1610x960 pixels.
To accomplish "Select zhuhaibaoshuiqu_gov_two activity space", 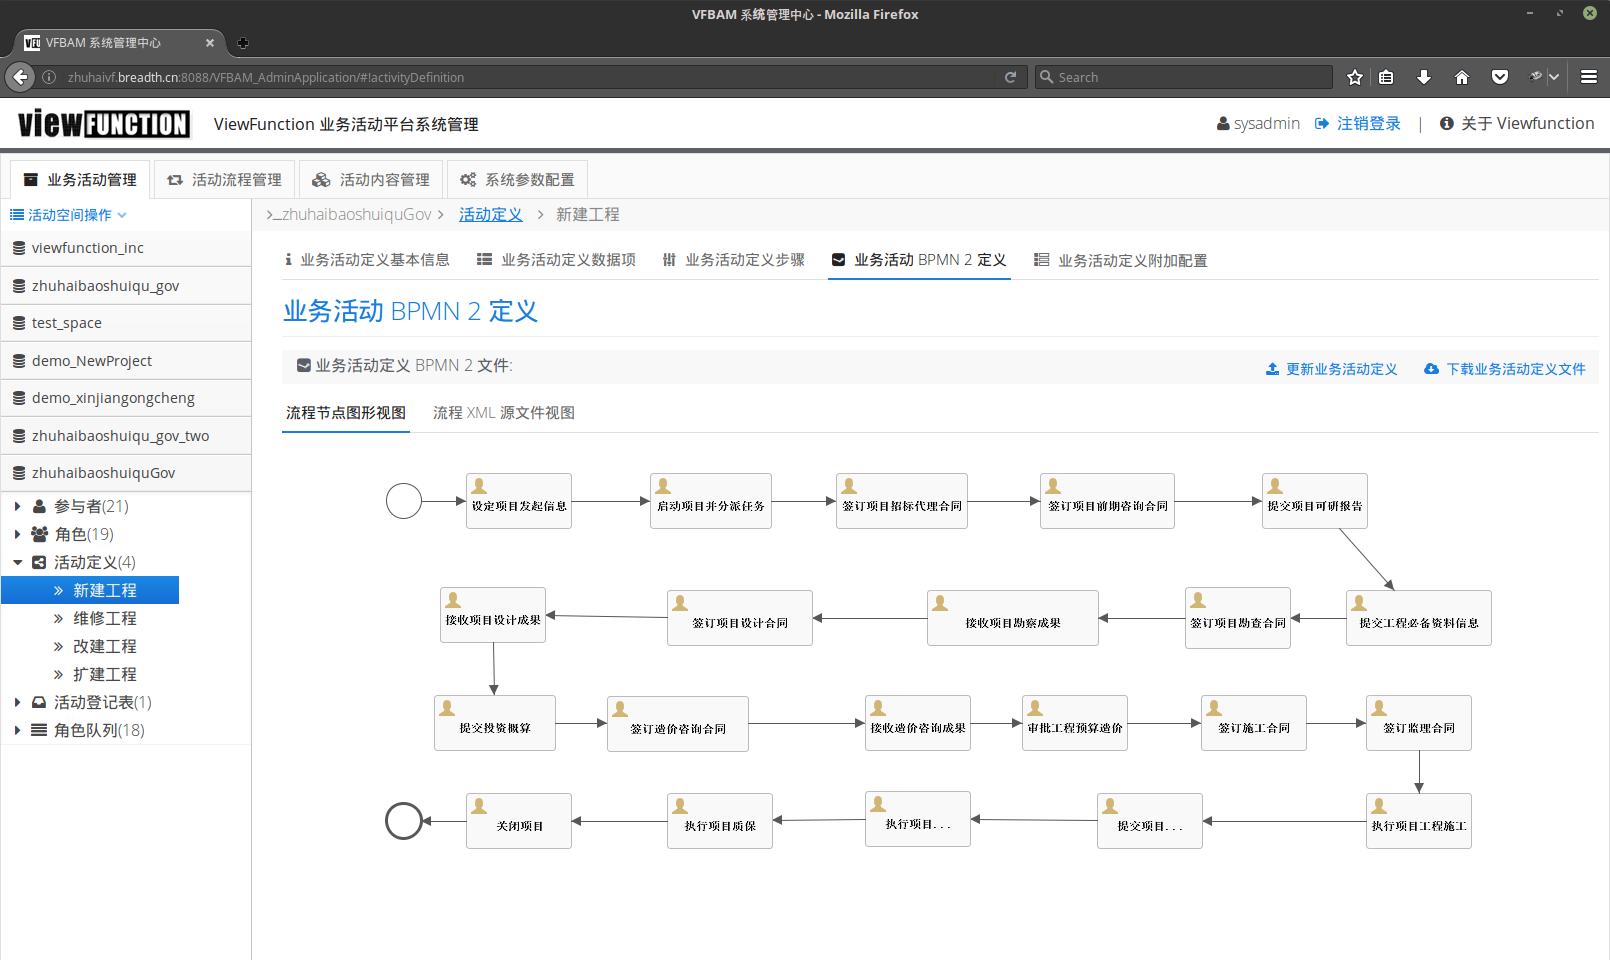I will pos(126,436).
